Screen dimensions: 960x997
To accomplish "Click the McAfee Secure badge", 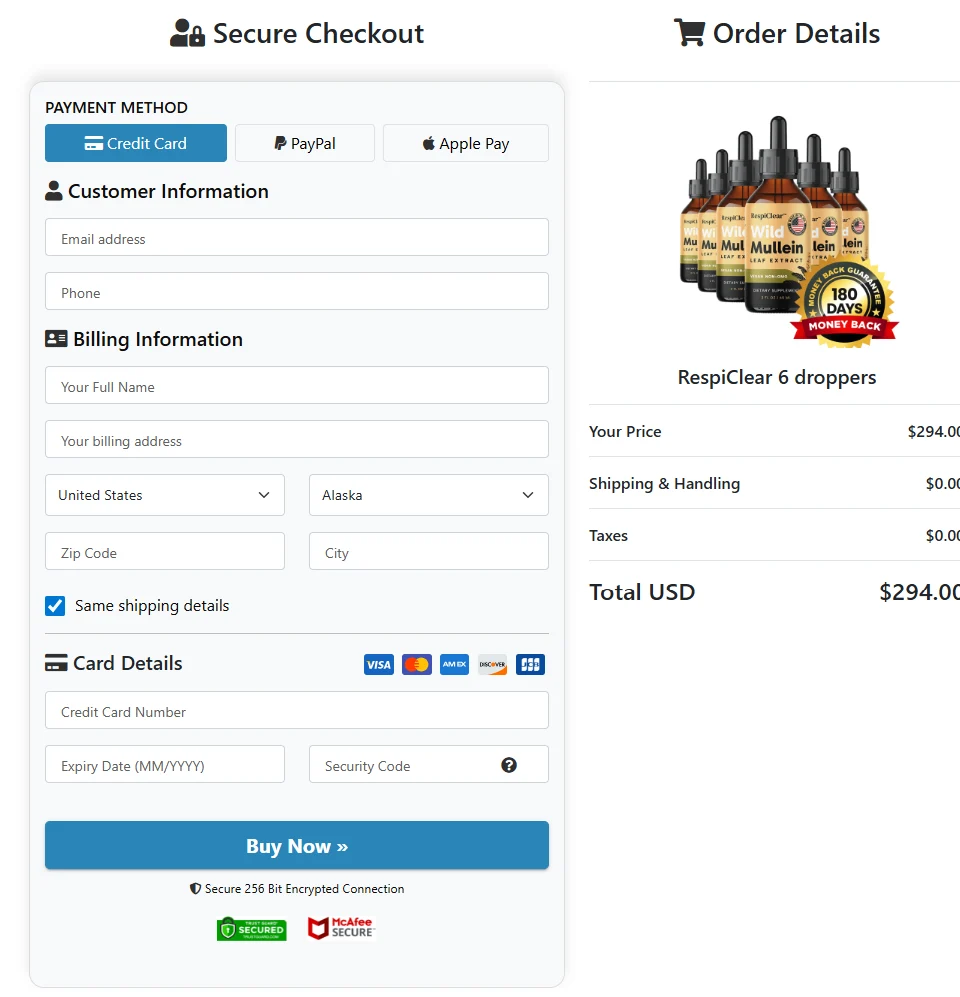I will [341, 928].
